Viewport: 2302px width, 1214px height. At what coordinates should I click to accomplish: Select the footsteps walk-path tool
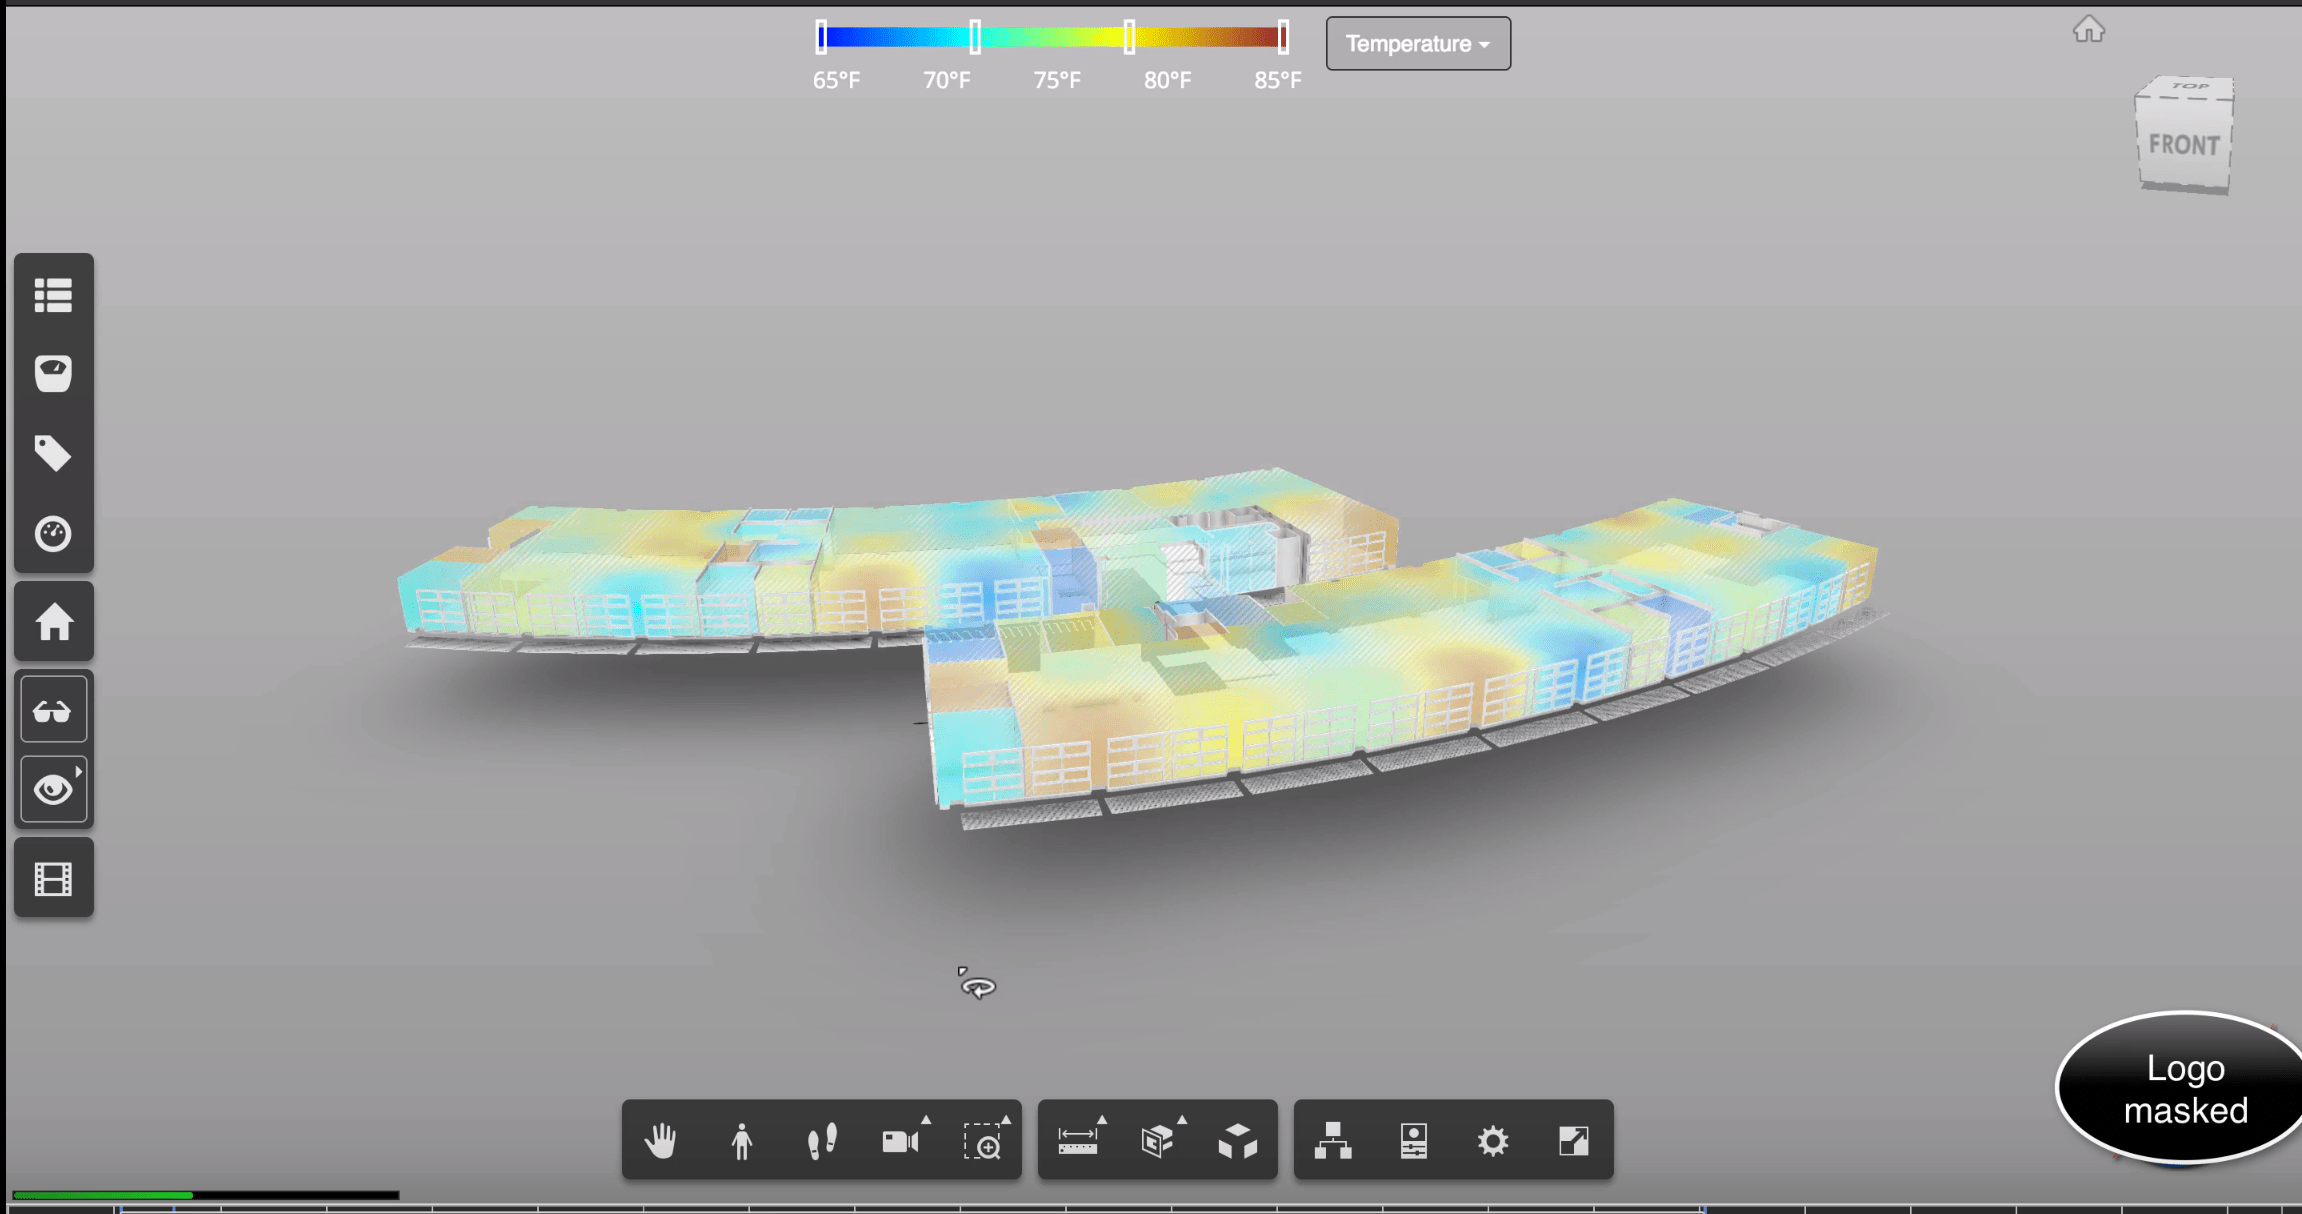[x=822, y=1141]
